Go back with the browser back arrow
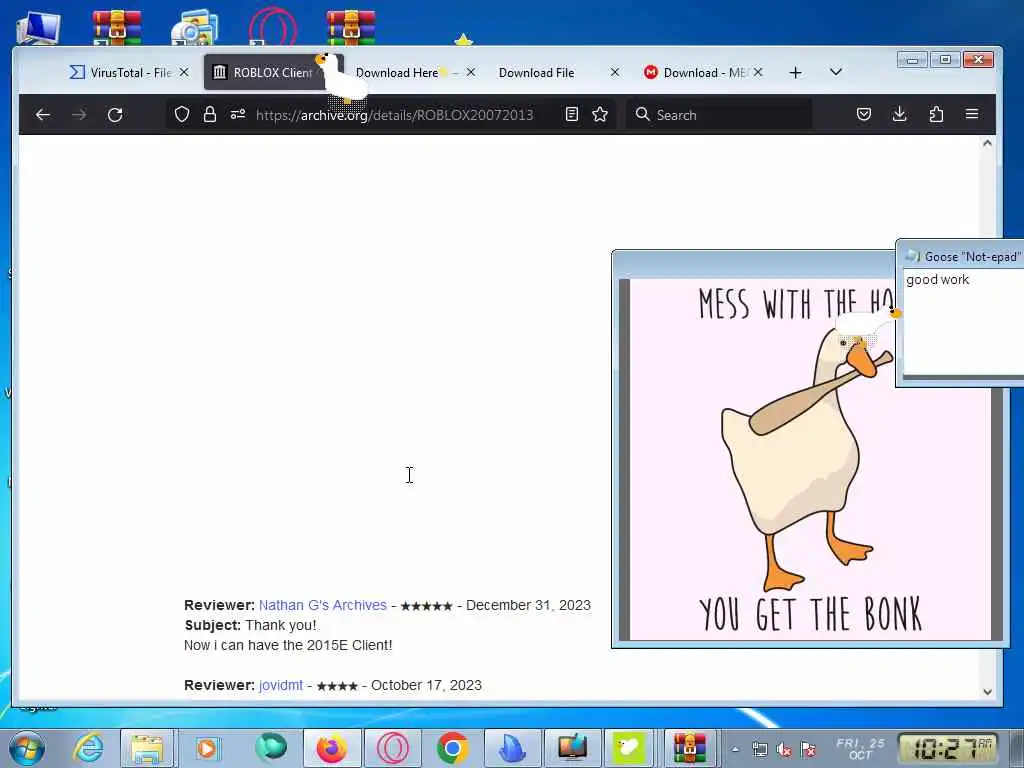 click(x=43, y=115)
